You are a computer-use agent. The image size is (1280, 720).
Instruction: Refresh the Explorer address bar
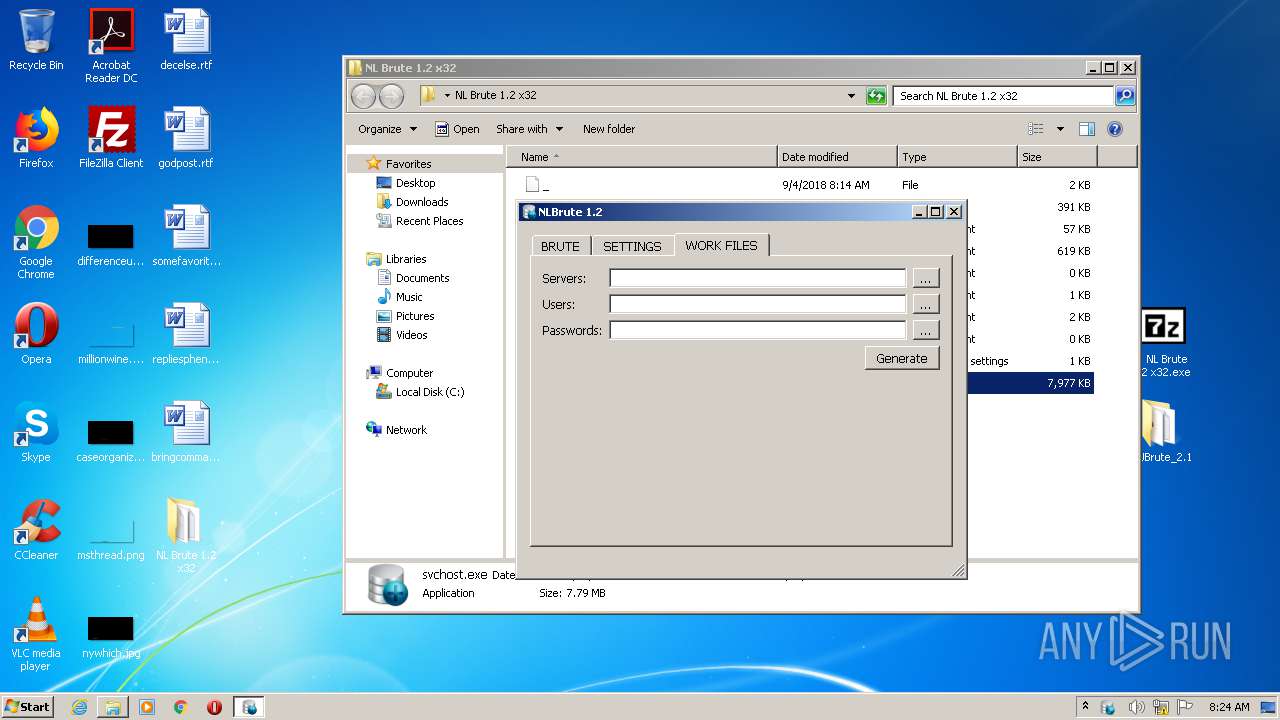pos(876,96)
